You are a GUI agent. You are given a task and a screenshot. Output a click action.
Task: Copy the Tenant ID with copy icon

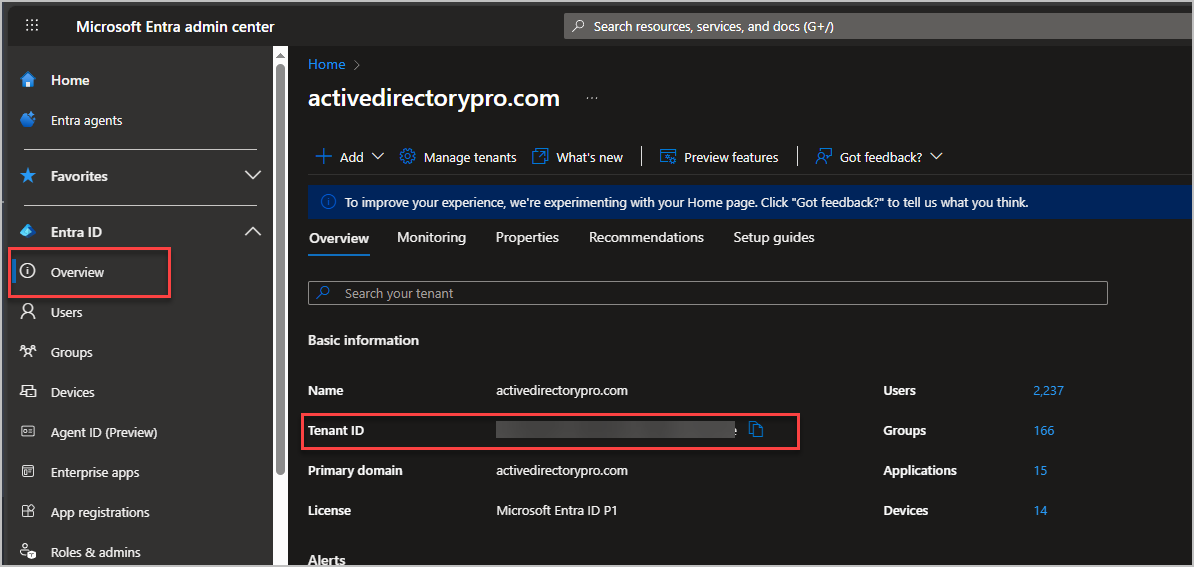point(756,430)
